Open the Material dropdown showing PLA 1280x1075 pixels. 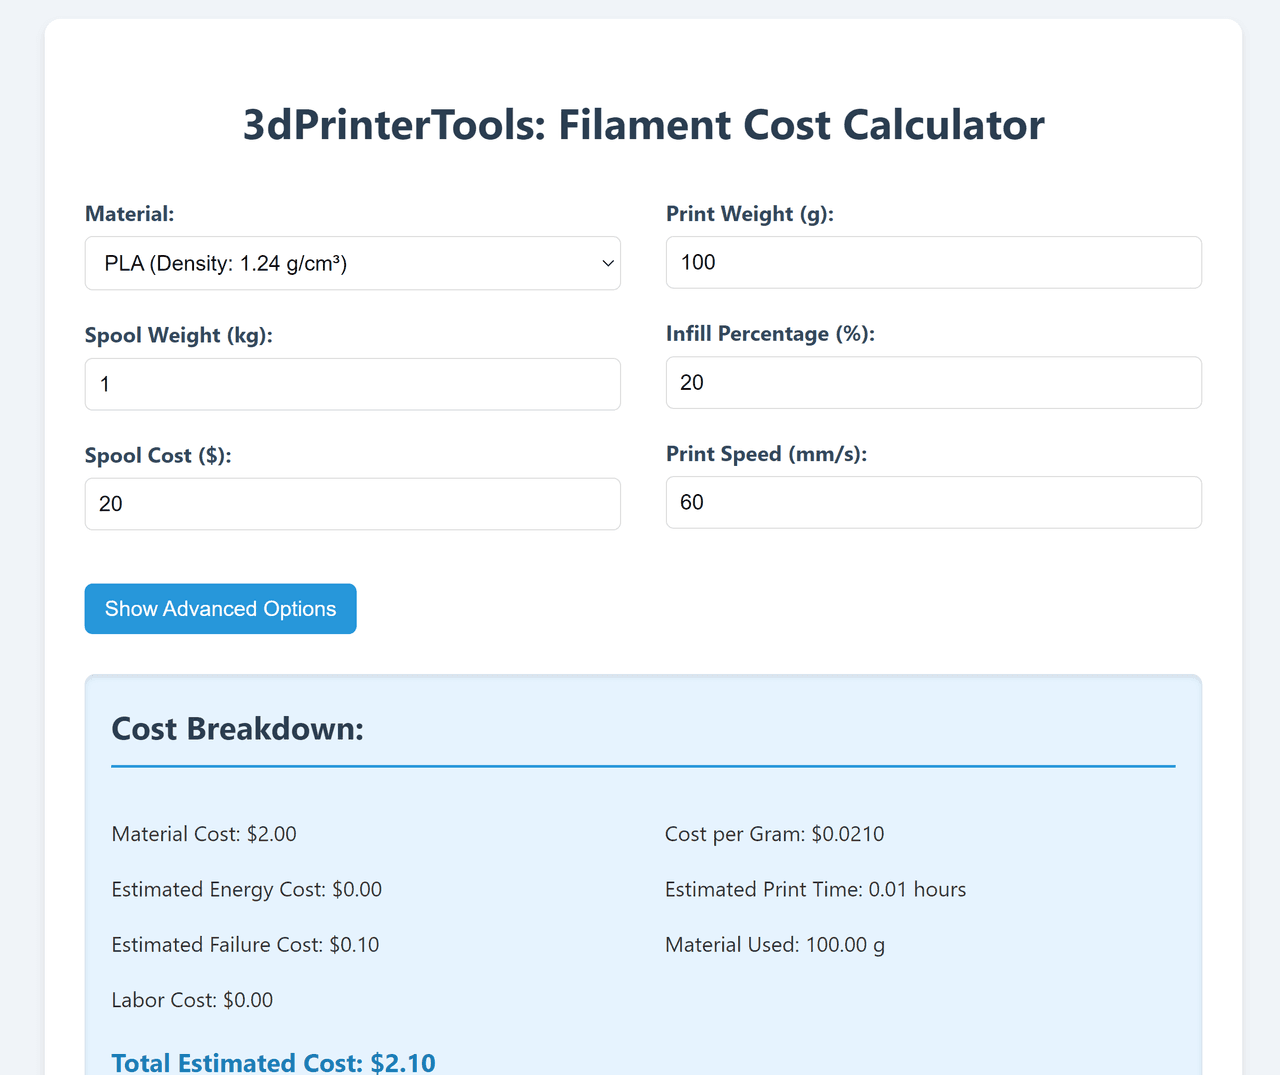pyautogui.click(x=352, y=263)
